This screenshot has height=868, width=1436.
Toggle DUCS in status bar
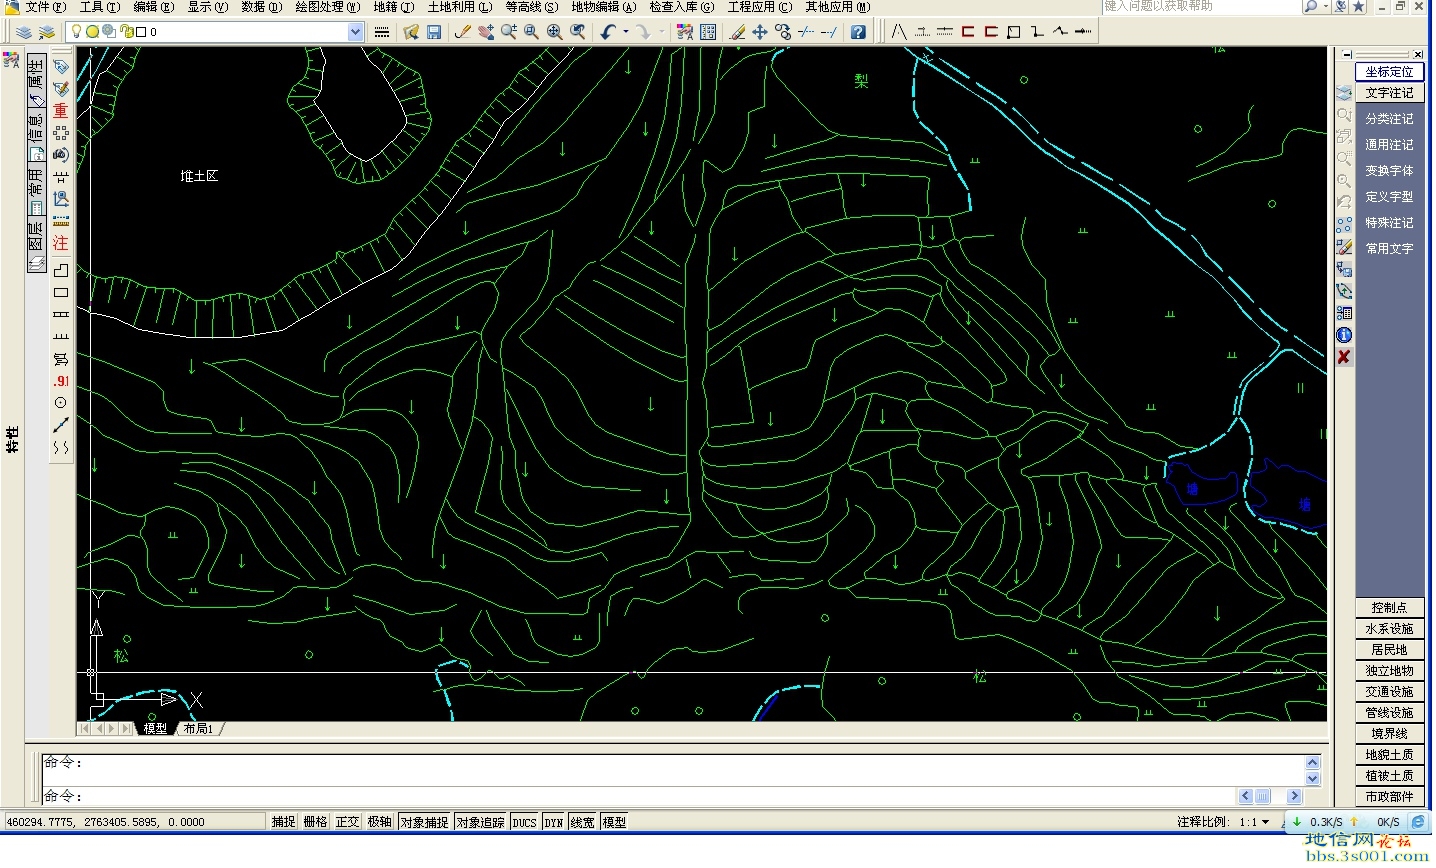(525, 822)
